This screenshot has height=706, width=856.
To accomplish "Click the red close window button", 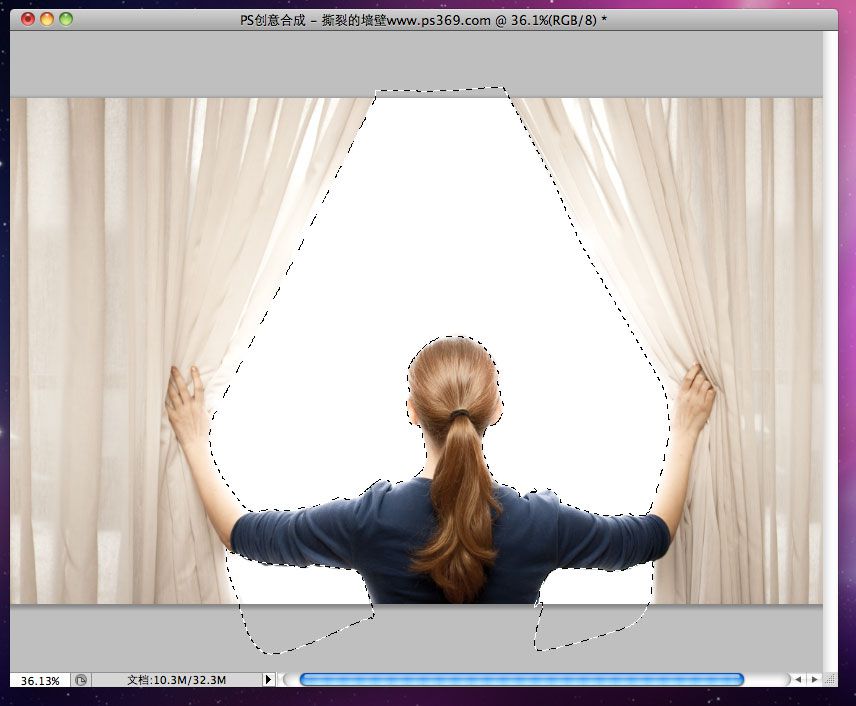I will tap(28, 19).
